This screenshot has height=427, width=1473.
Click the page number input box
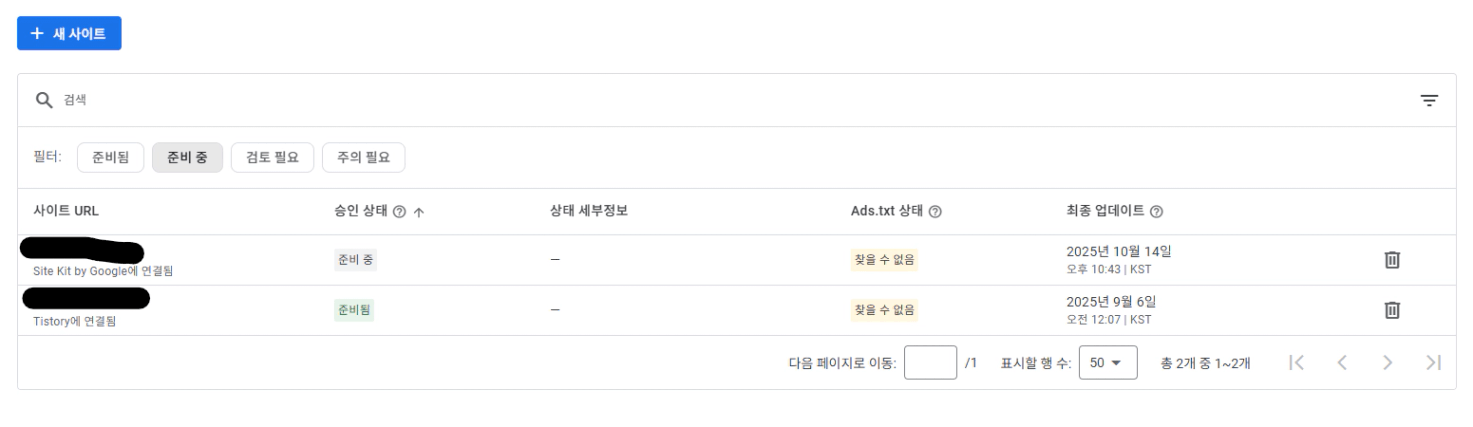930,363
